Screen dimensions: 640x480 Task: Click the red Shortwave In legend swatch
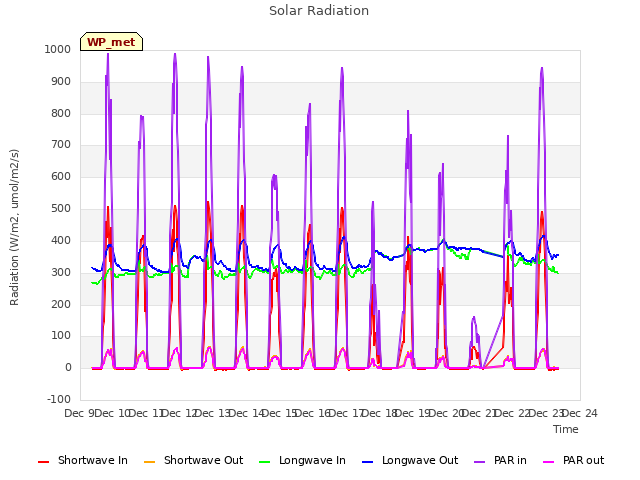pyautogui.click(x=43, y=462)
